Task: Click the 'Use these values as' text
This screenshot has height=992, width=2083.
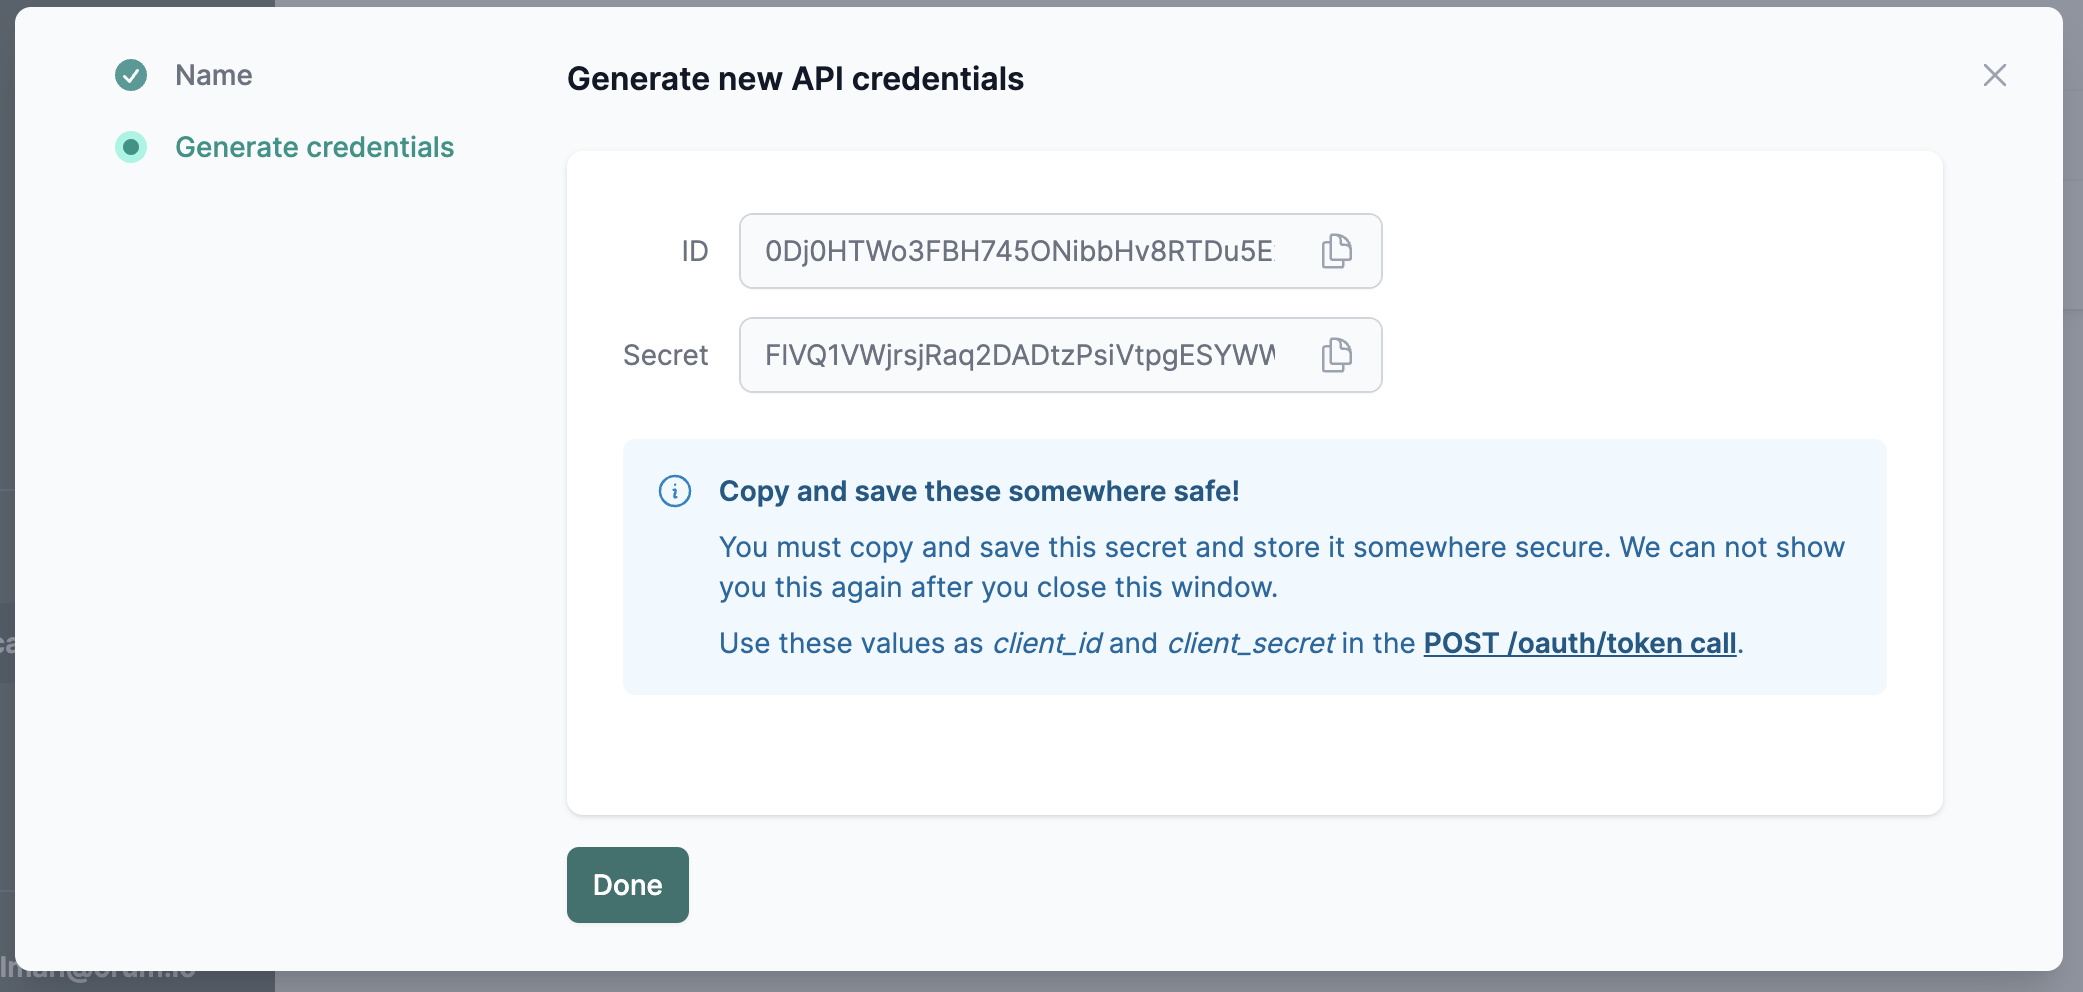Action: click(850, 643)
